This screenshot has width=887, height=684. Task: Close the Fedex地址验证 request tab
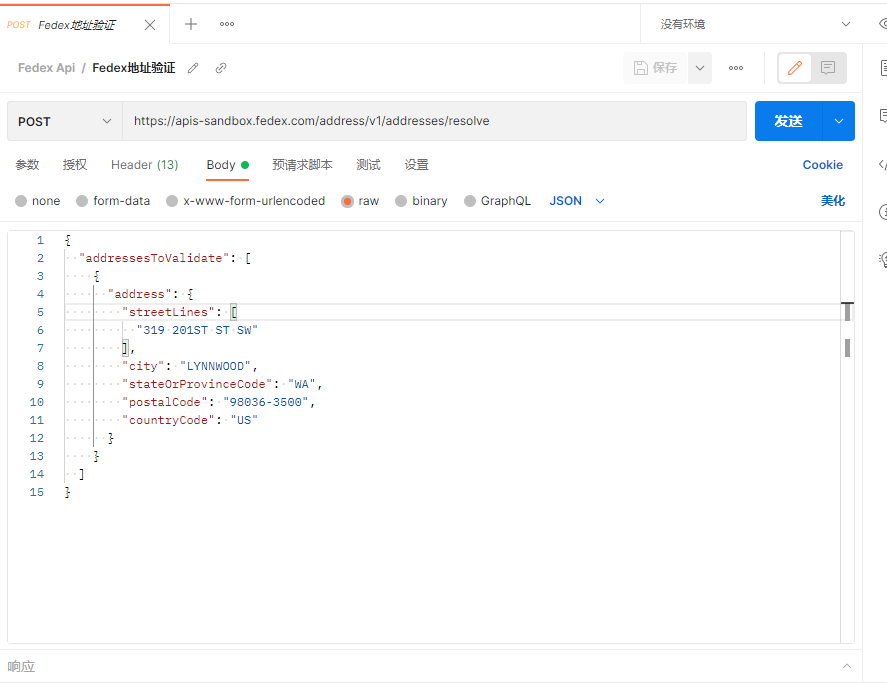pyautogui.click(x=150, y=25)
